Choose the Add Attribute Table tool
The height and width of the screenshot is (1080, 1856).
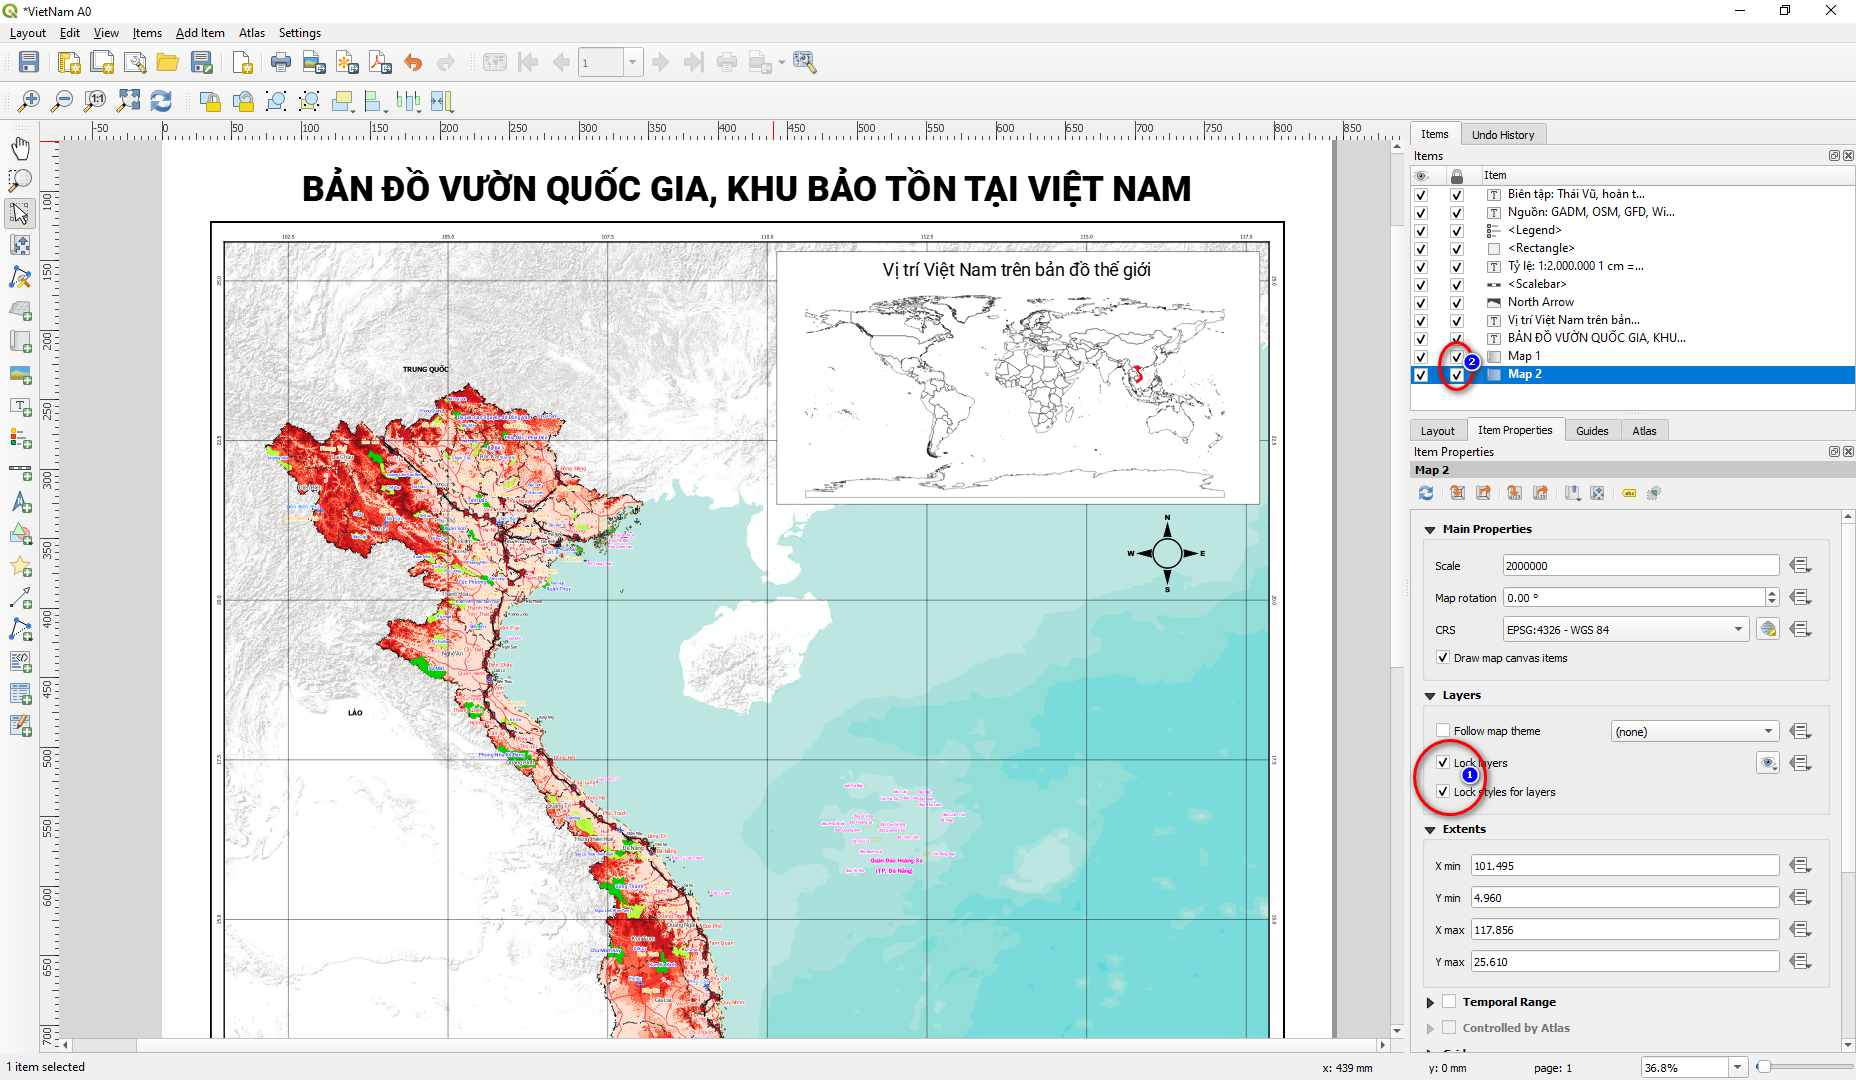[x=20, y=694]
